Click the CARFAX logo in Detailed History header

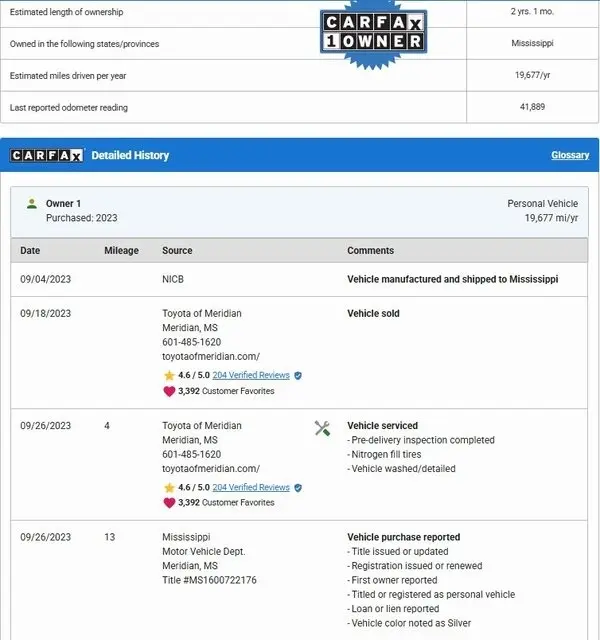[x=47, y=155]
